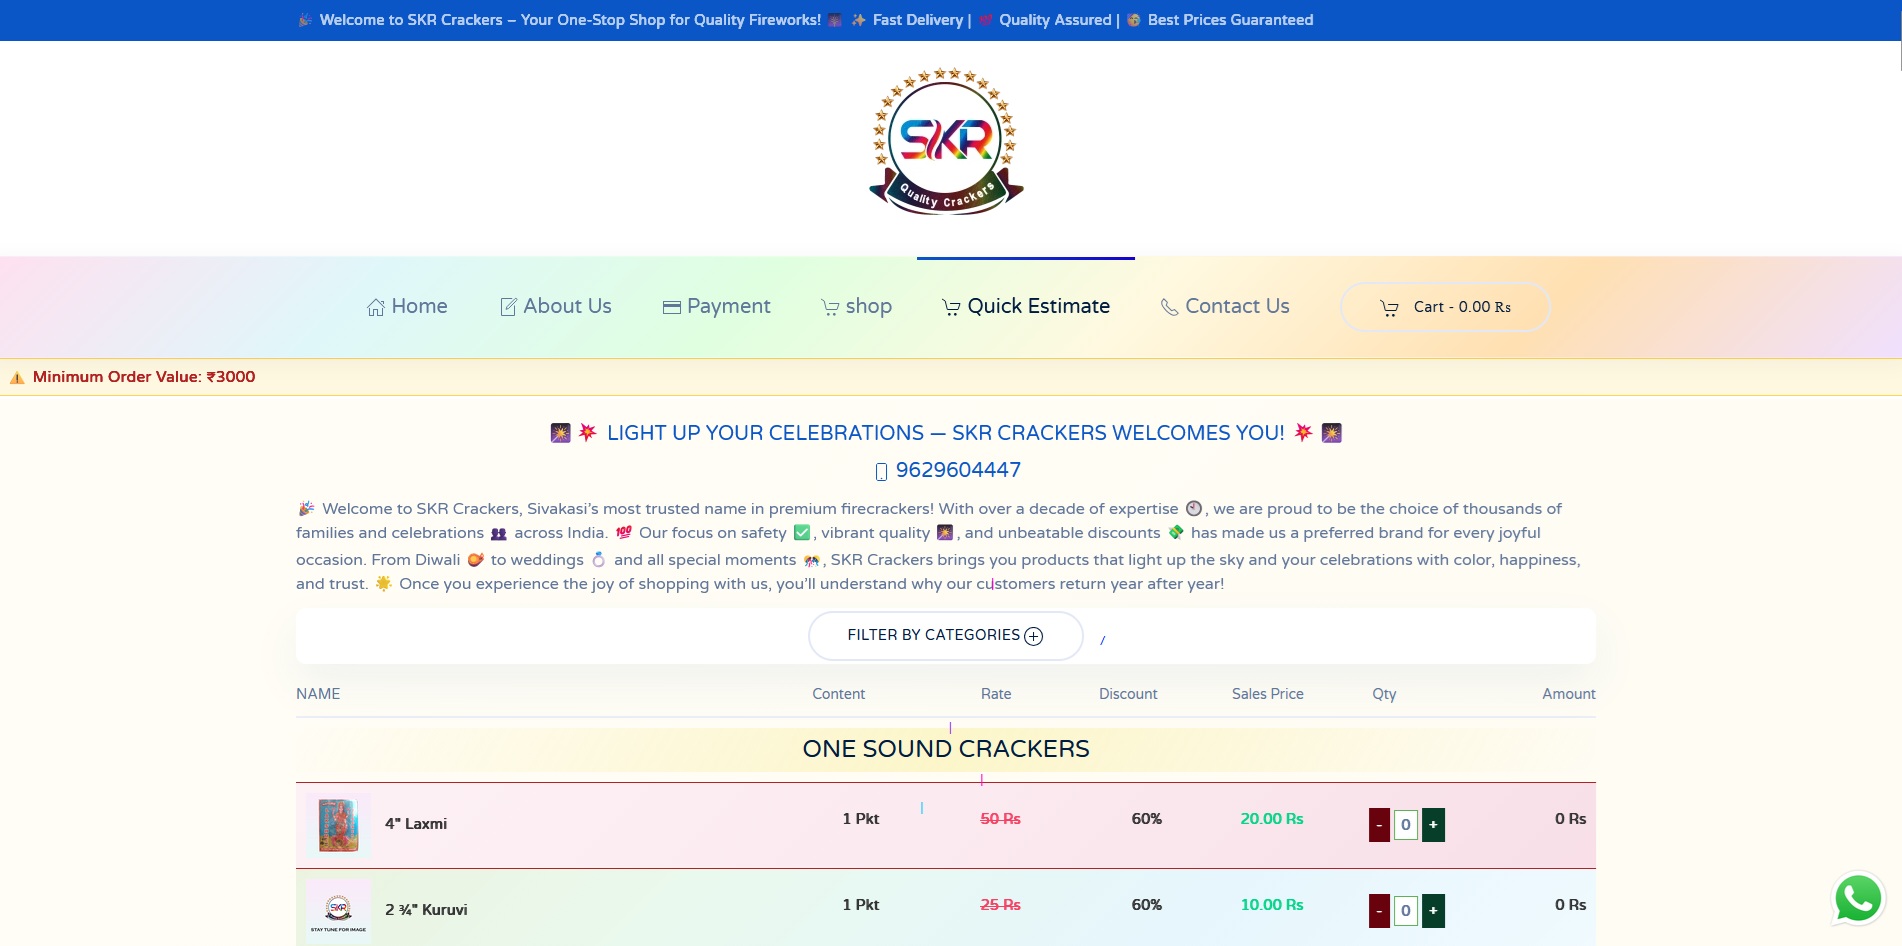Click the mobile phone icon beside 9629604447
This screenshot has height=946, width=1902.
tap(881, 471)
